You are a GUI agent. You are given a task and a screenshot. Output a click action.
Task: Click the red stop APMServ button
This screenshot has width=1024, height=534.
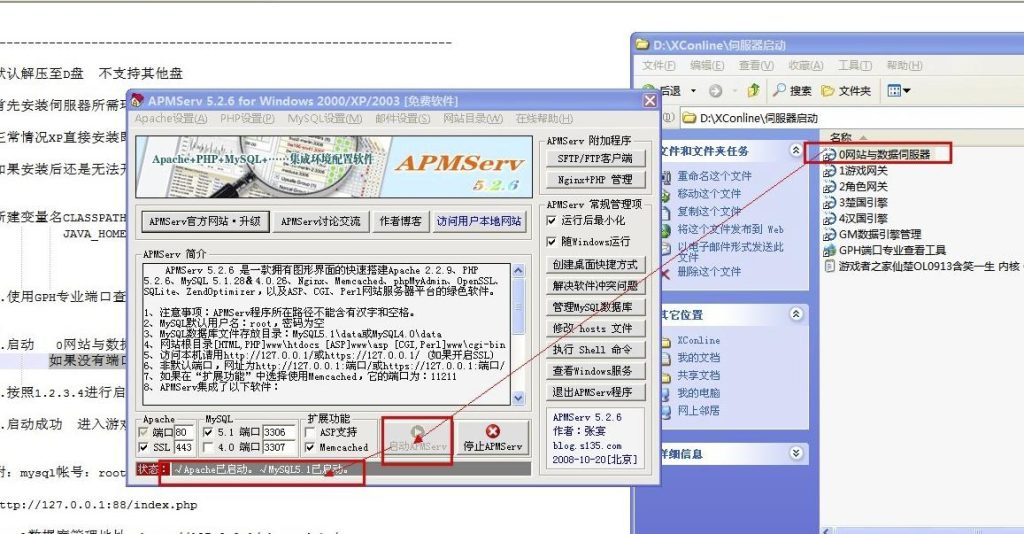pos(493,438)
